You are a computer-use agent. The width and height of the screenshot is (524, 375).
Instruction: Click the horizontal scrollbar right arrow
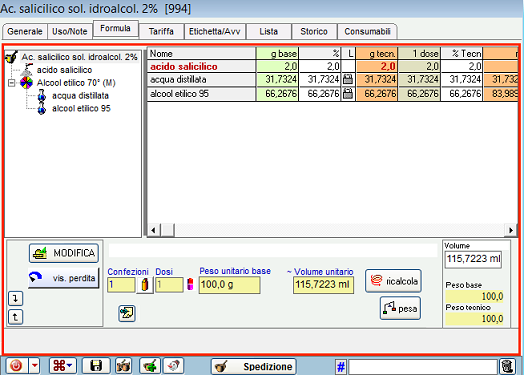pos(511,230)
